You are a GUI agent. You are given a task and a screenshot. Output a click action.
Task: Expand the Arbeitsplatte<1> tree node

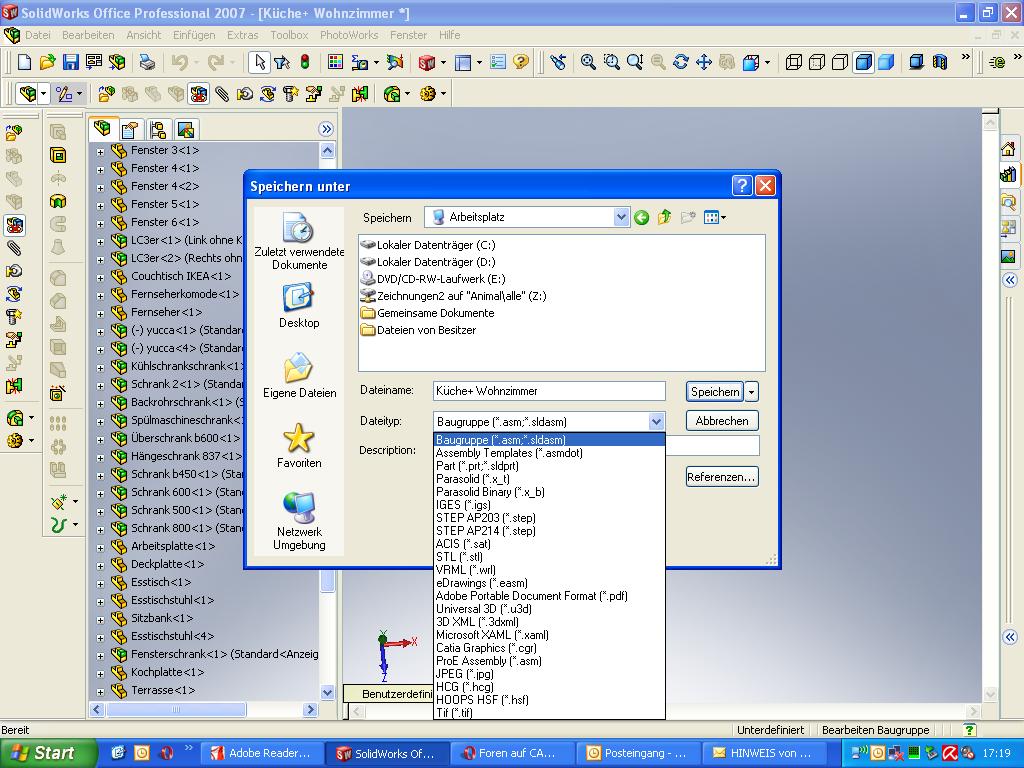pyautogui.click(x=100, y=547)
